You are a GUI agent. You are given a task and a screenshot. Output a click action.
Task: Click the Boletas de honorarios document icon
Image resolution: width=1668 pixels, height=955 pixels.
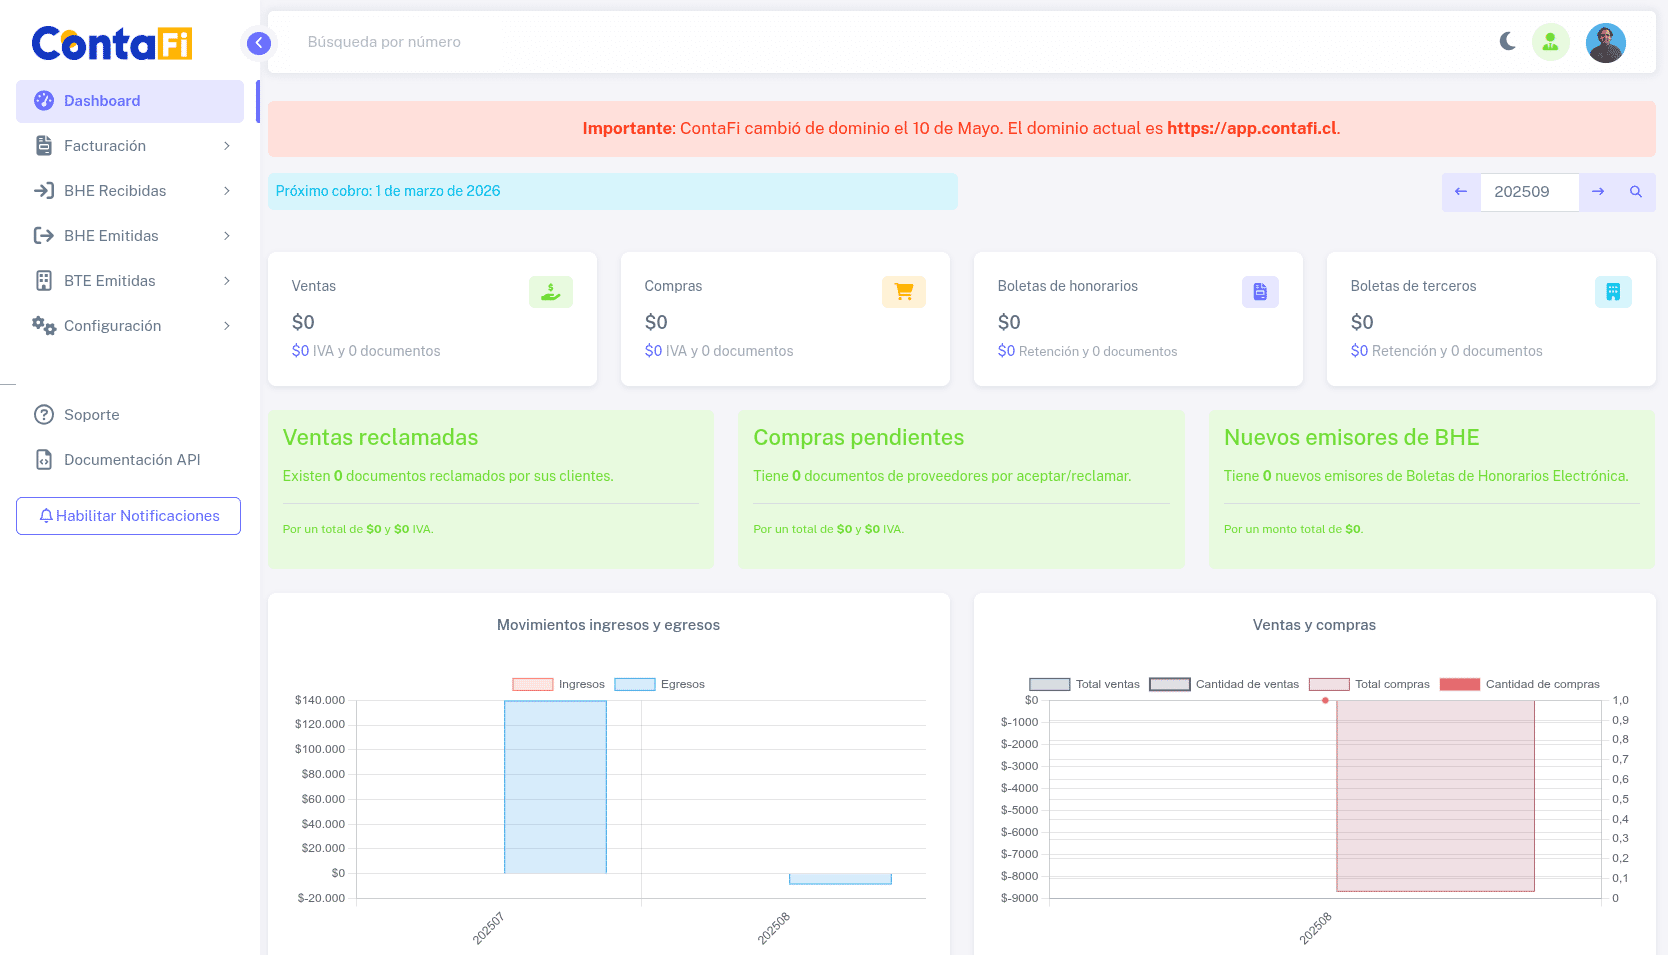point(1260,292)
